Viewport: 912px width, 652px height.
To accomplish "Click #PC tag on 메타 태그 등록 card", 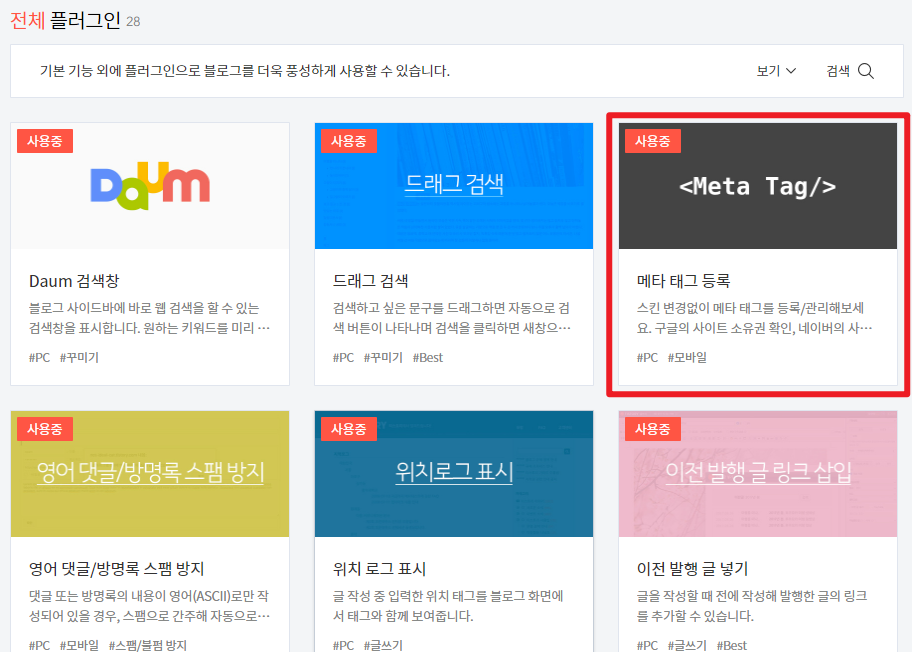I will (x=647, y=358).
